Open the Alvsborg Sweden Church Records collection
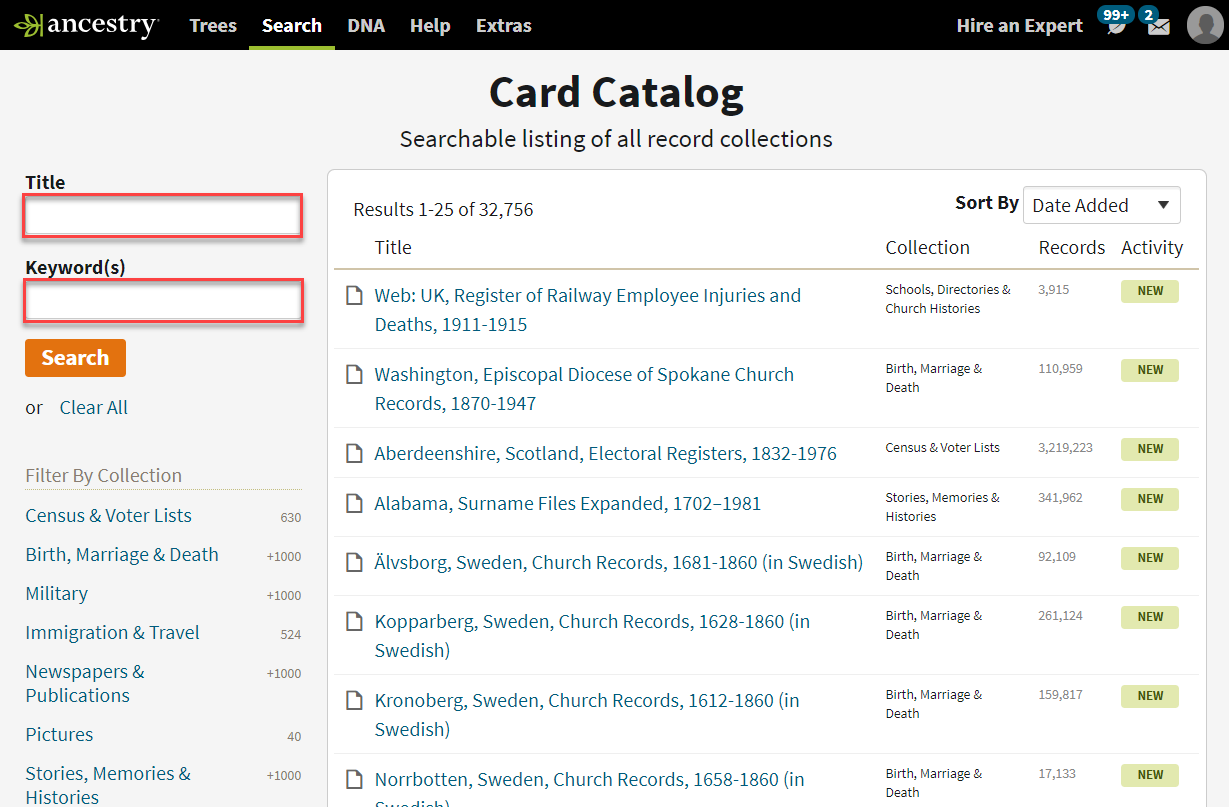Screen dimensions: 1229x807 pyautogui.click(x=618, y=562)
